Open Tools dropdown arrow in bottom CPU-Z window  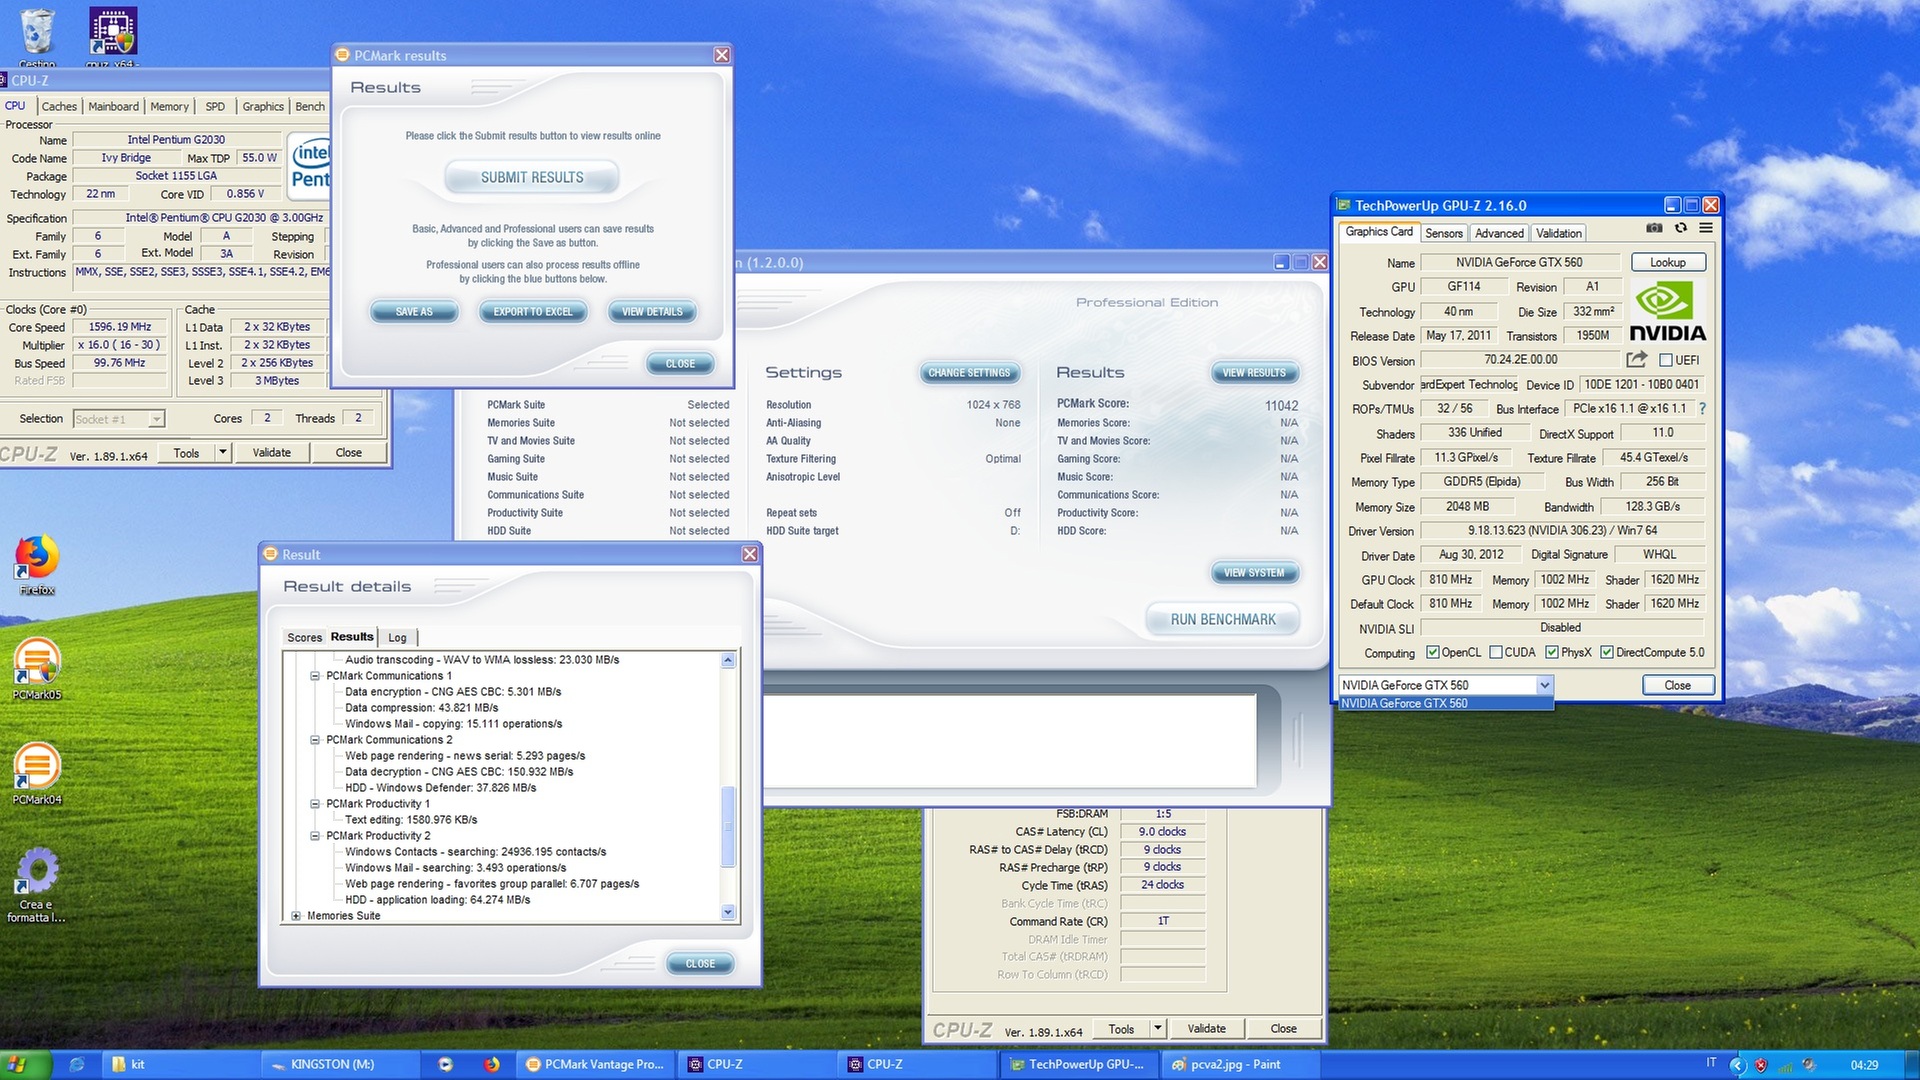pos(1158,1028)
